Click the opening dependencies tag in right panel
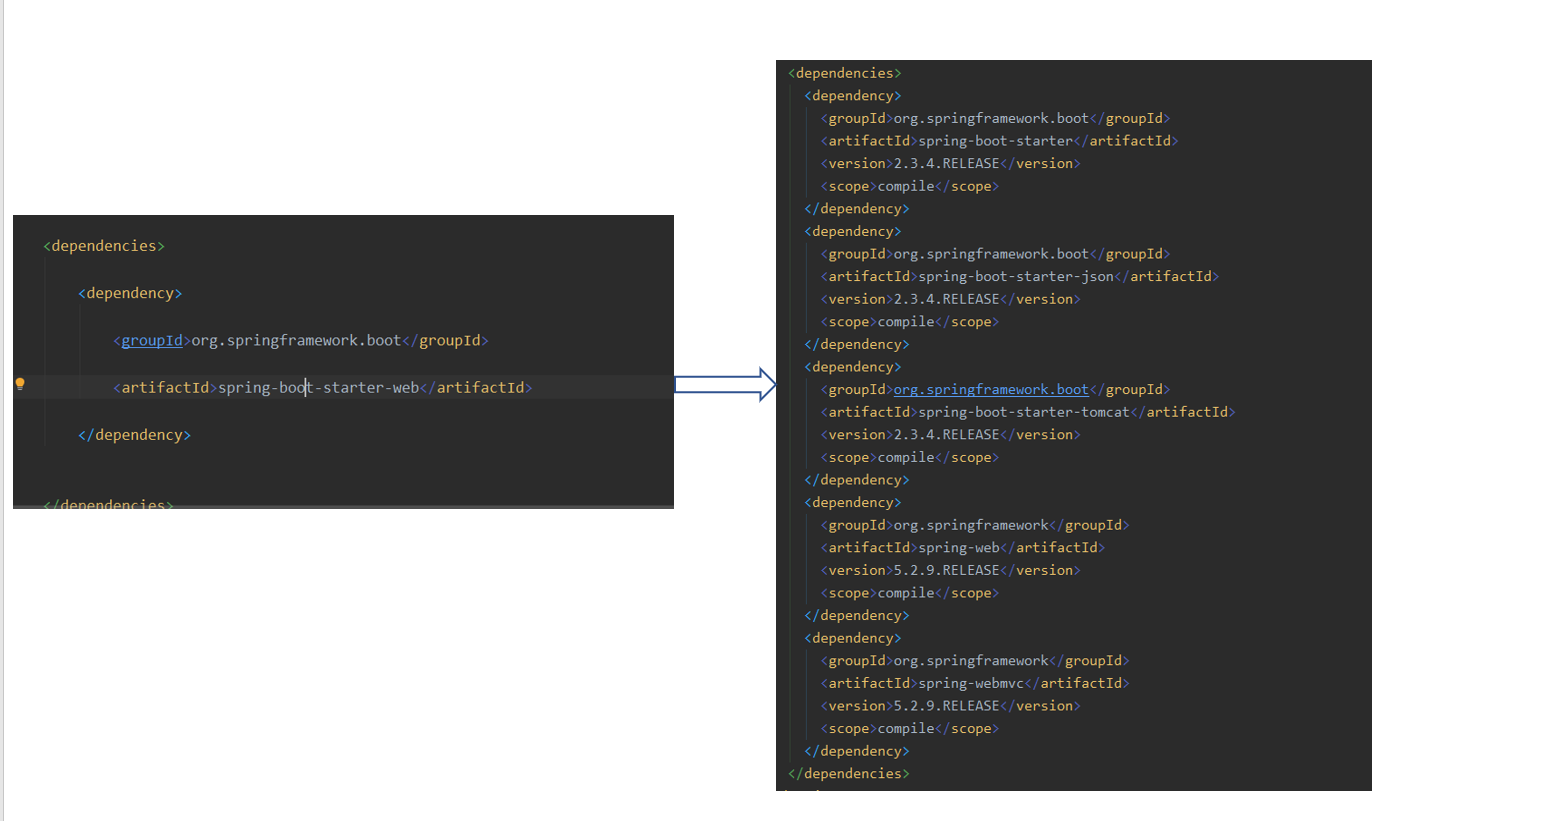1565x821 pixels. [844, 73]
